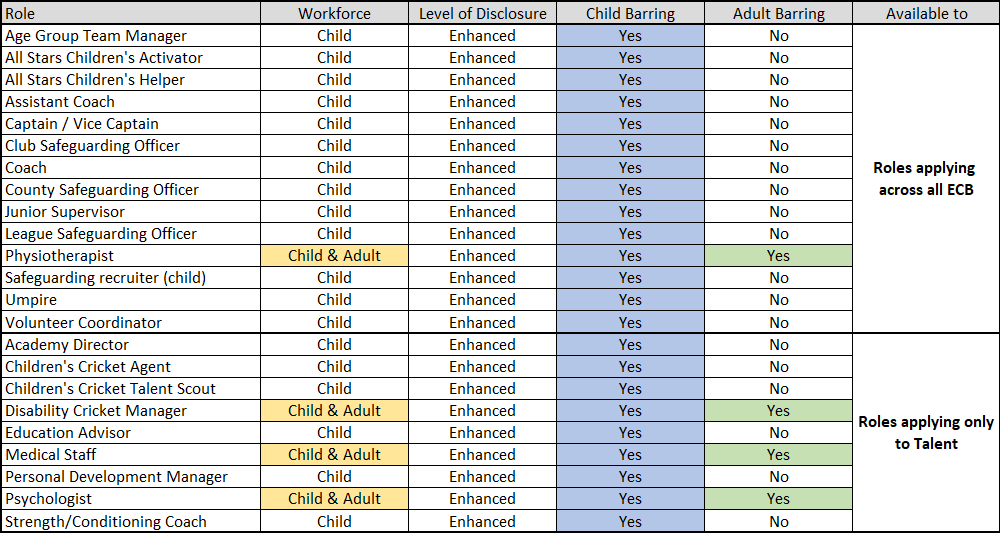Click the Available to header cell

(926, 13)
